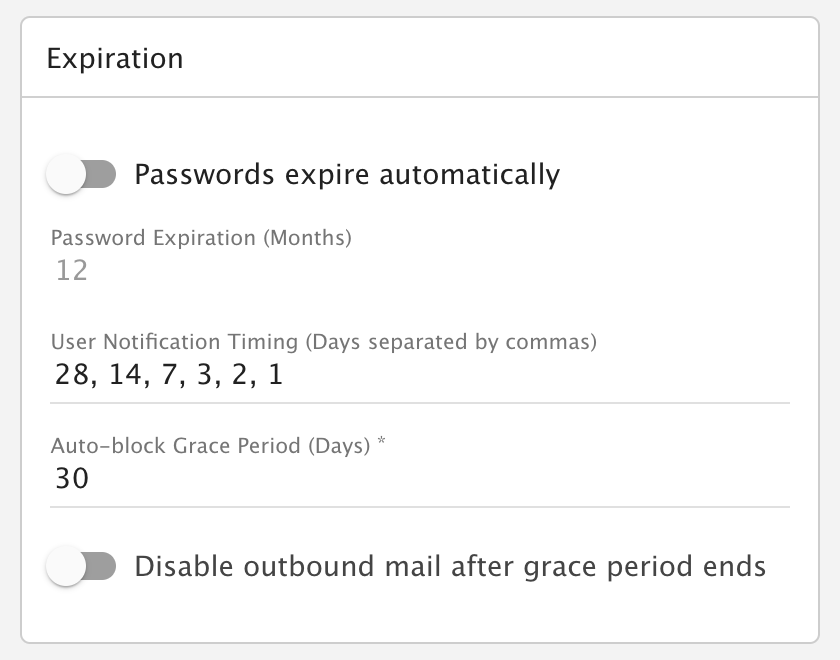Screen dimensions: 840x660
Task: Click the "(Days separated by commas)" hint text
Action: [x=450, y=342]
